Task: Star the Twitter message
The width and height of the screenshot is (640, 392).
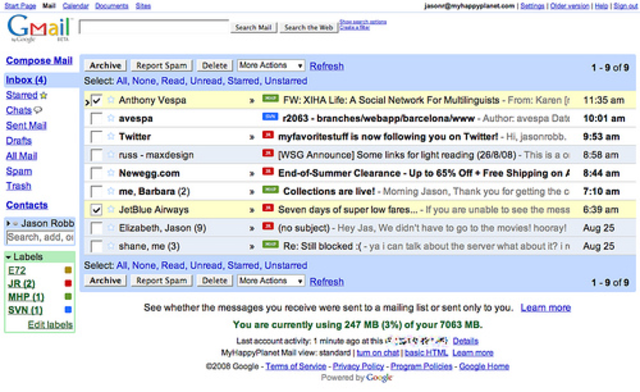Action: point(111,136)
